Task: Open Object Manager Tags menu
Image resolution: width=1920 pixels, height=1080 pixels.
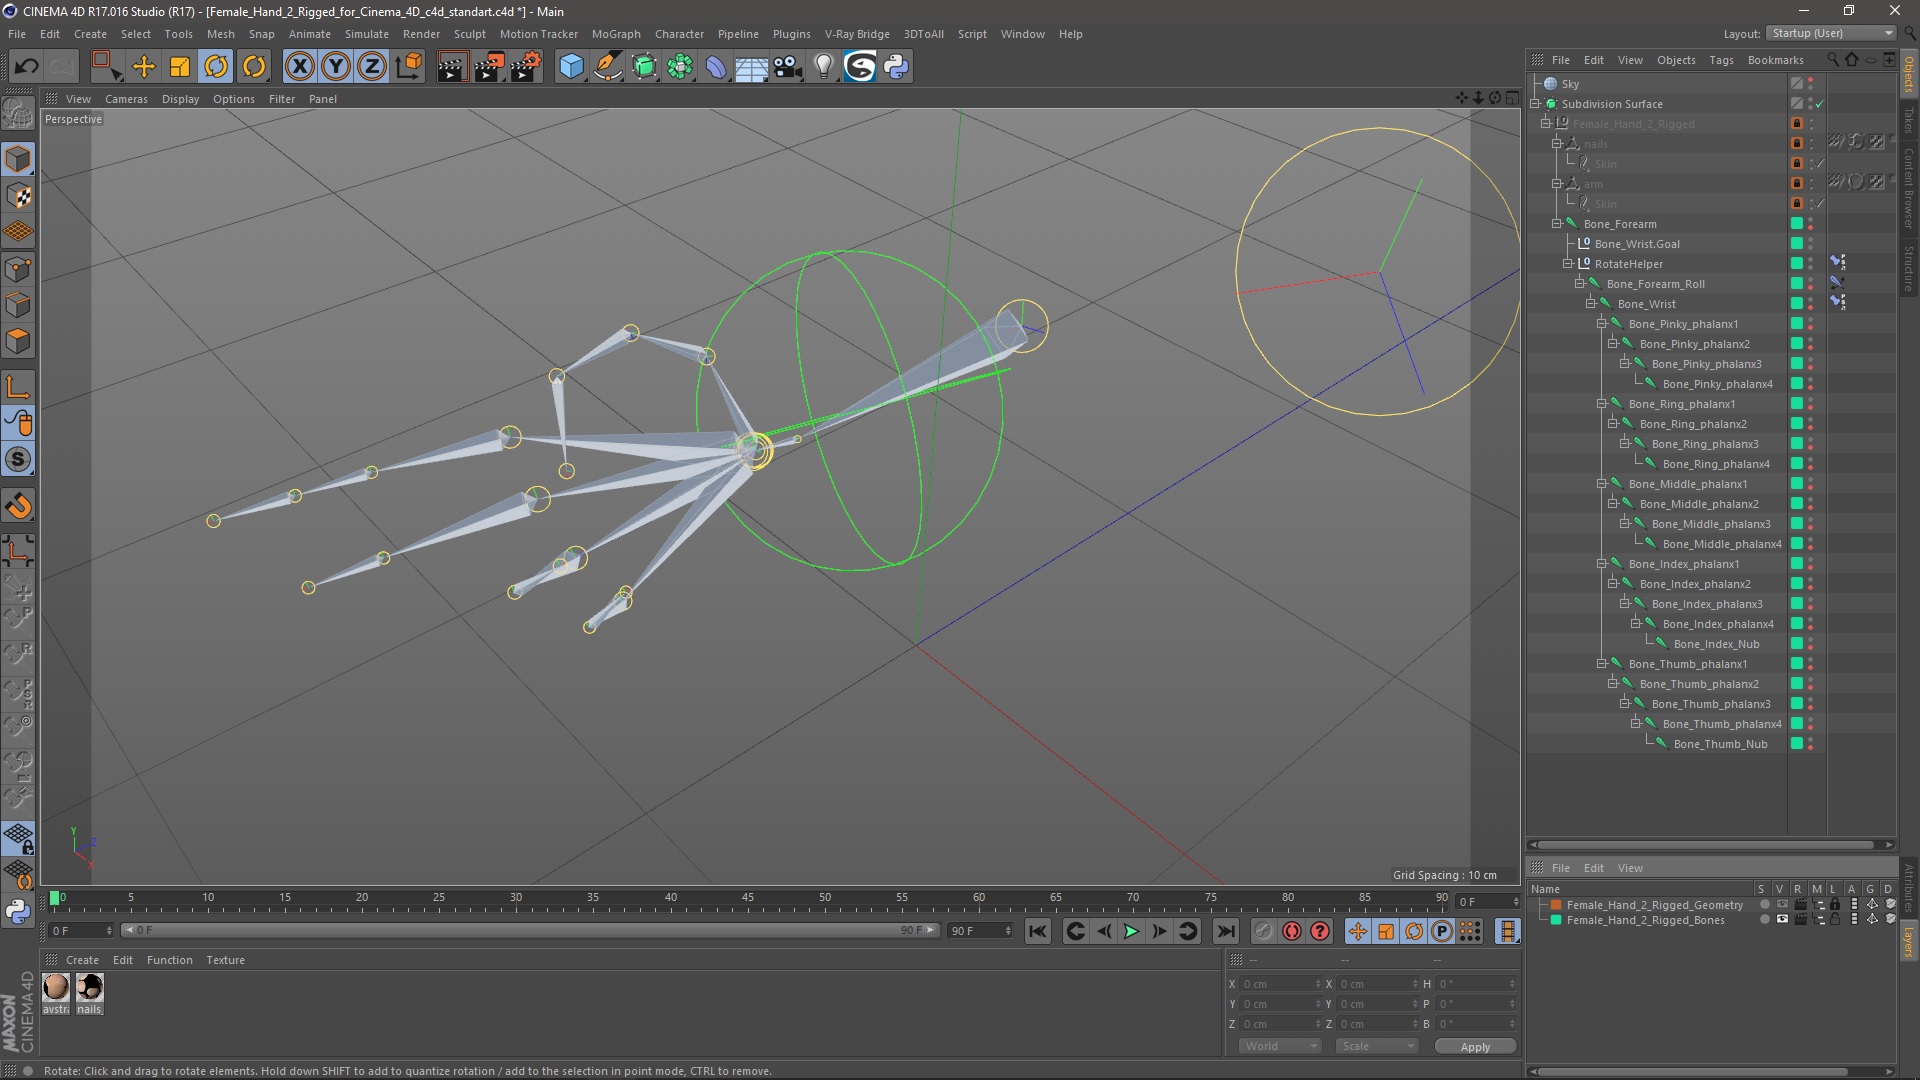Action: pos(1721,60)
